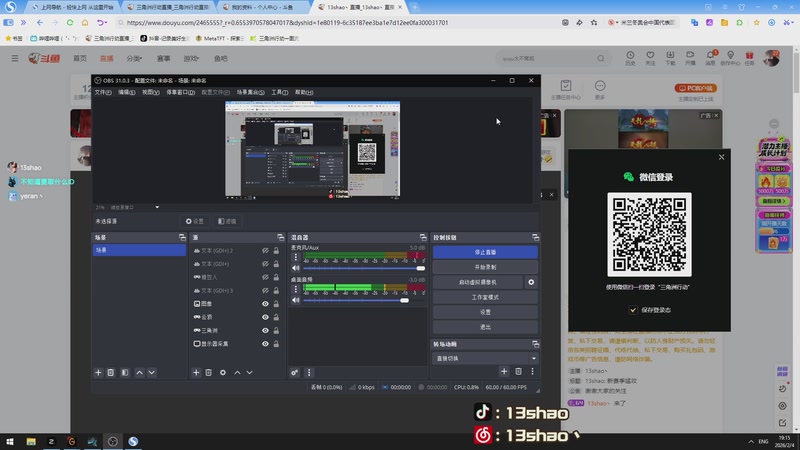Image resolution: width=800 pixels, height=450 pixels.
Task: Hide the 图像 source
Action: click(265, 304)
